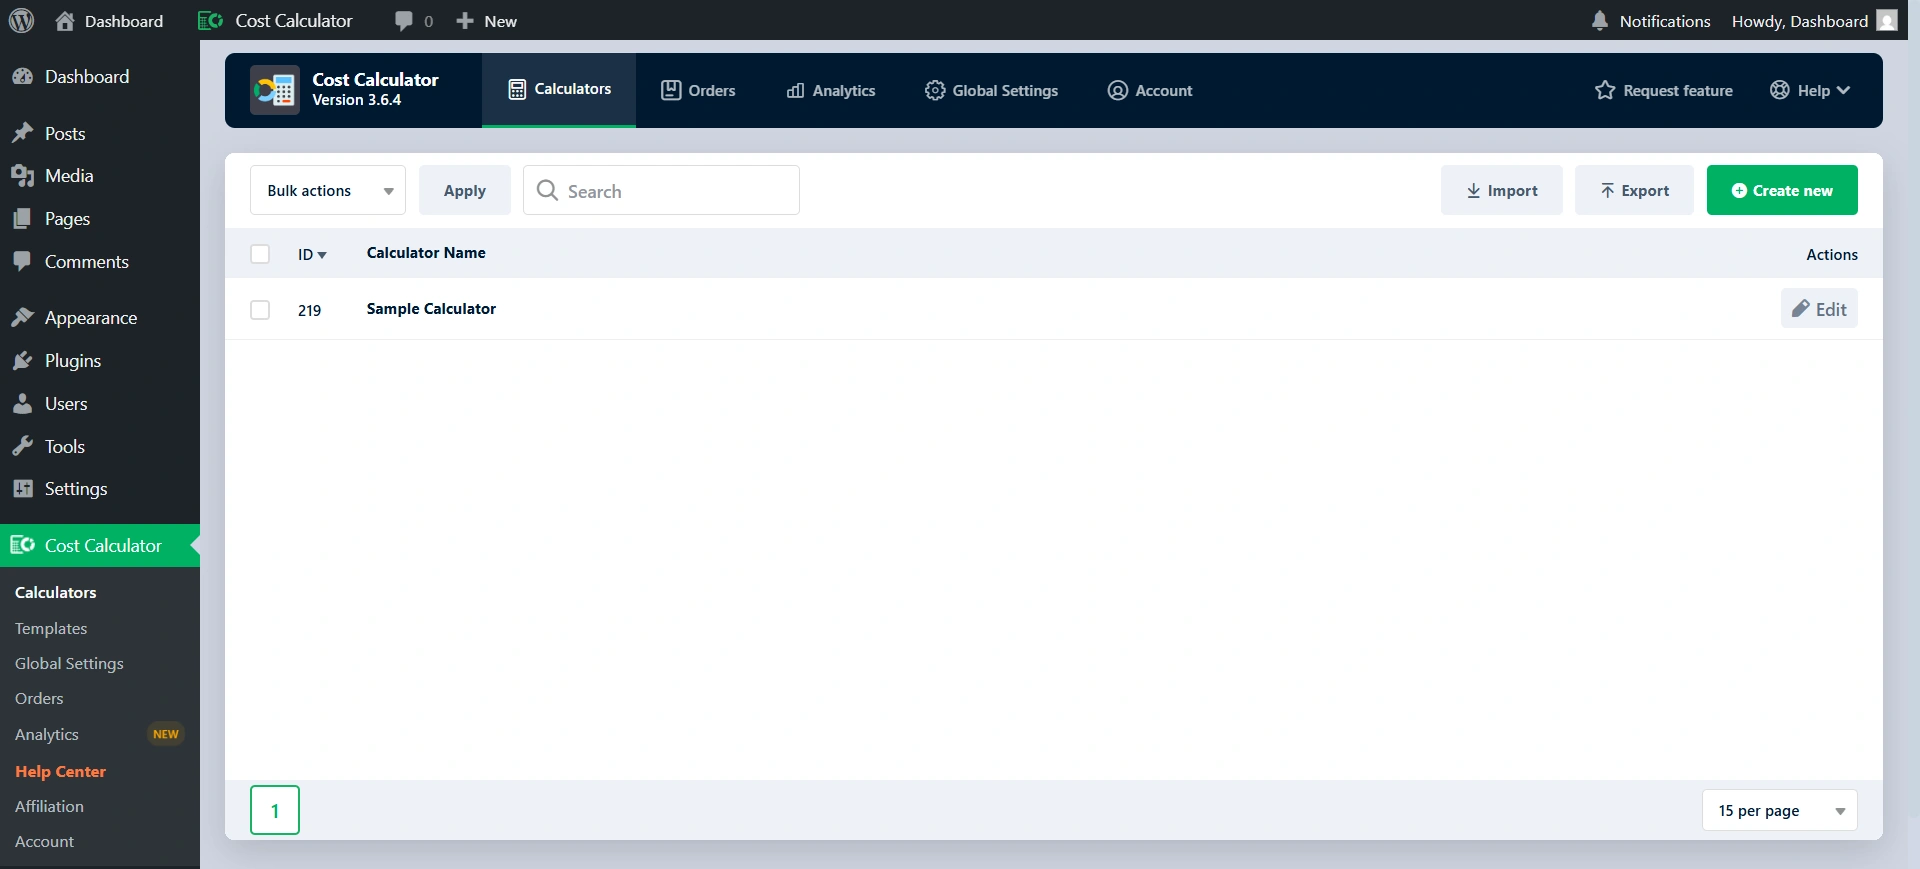
Task: Click the Plugins icon in sidebar
Action: point(22,361)
